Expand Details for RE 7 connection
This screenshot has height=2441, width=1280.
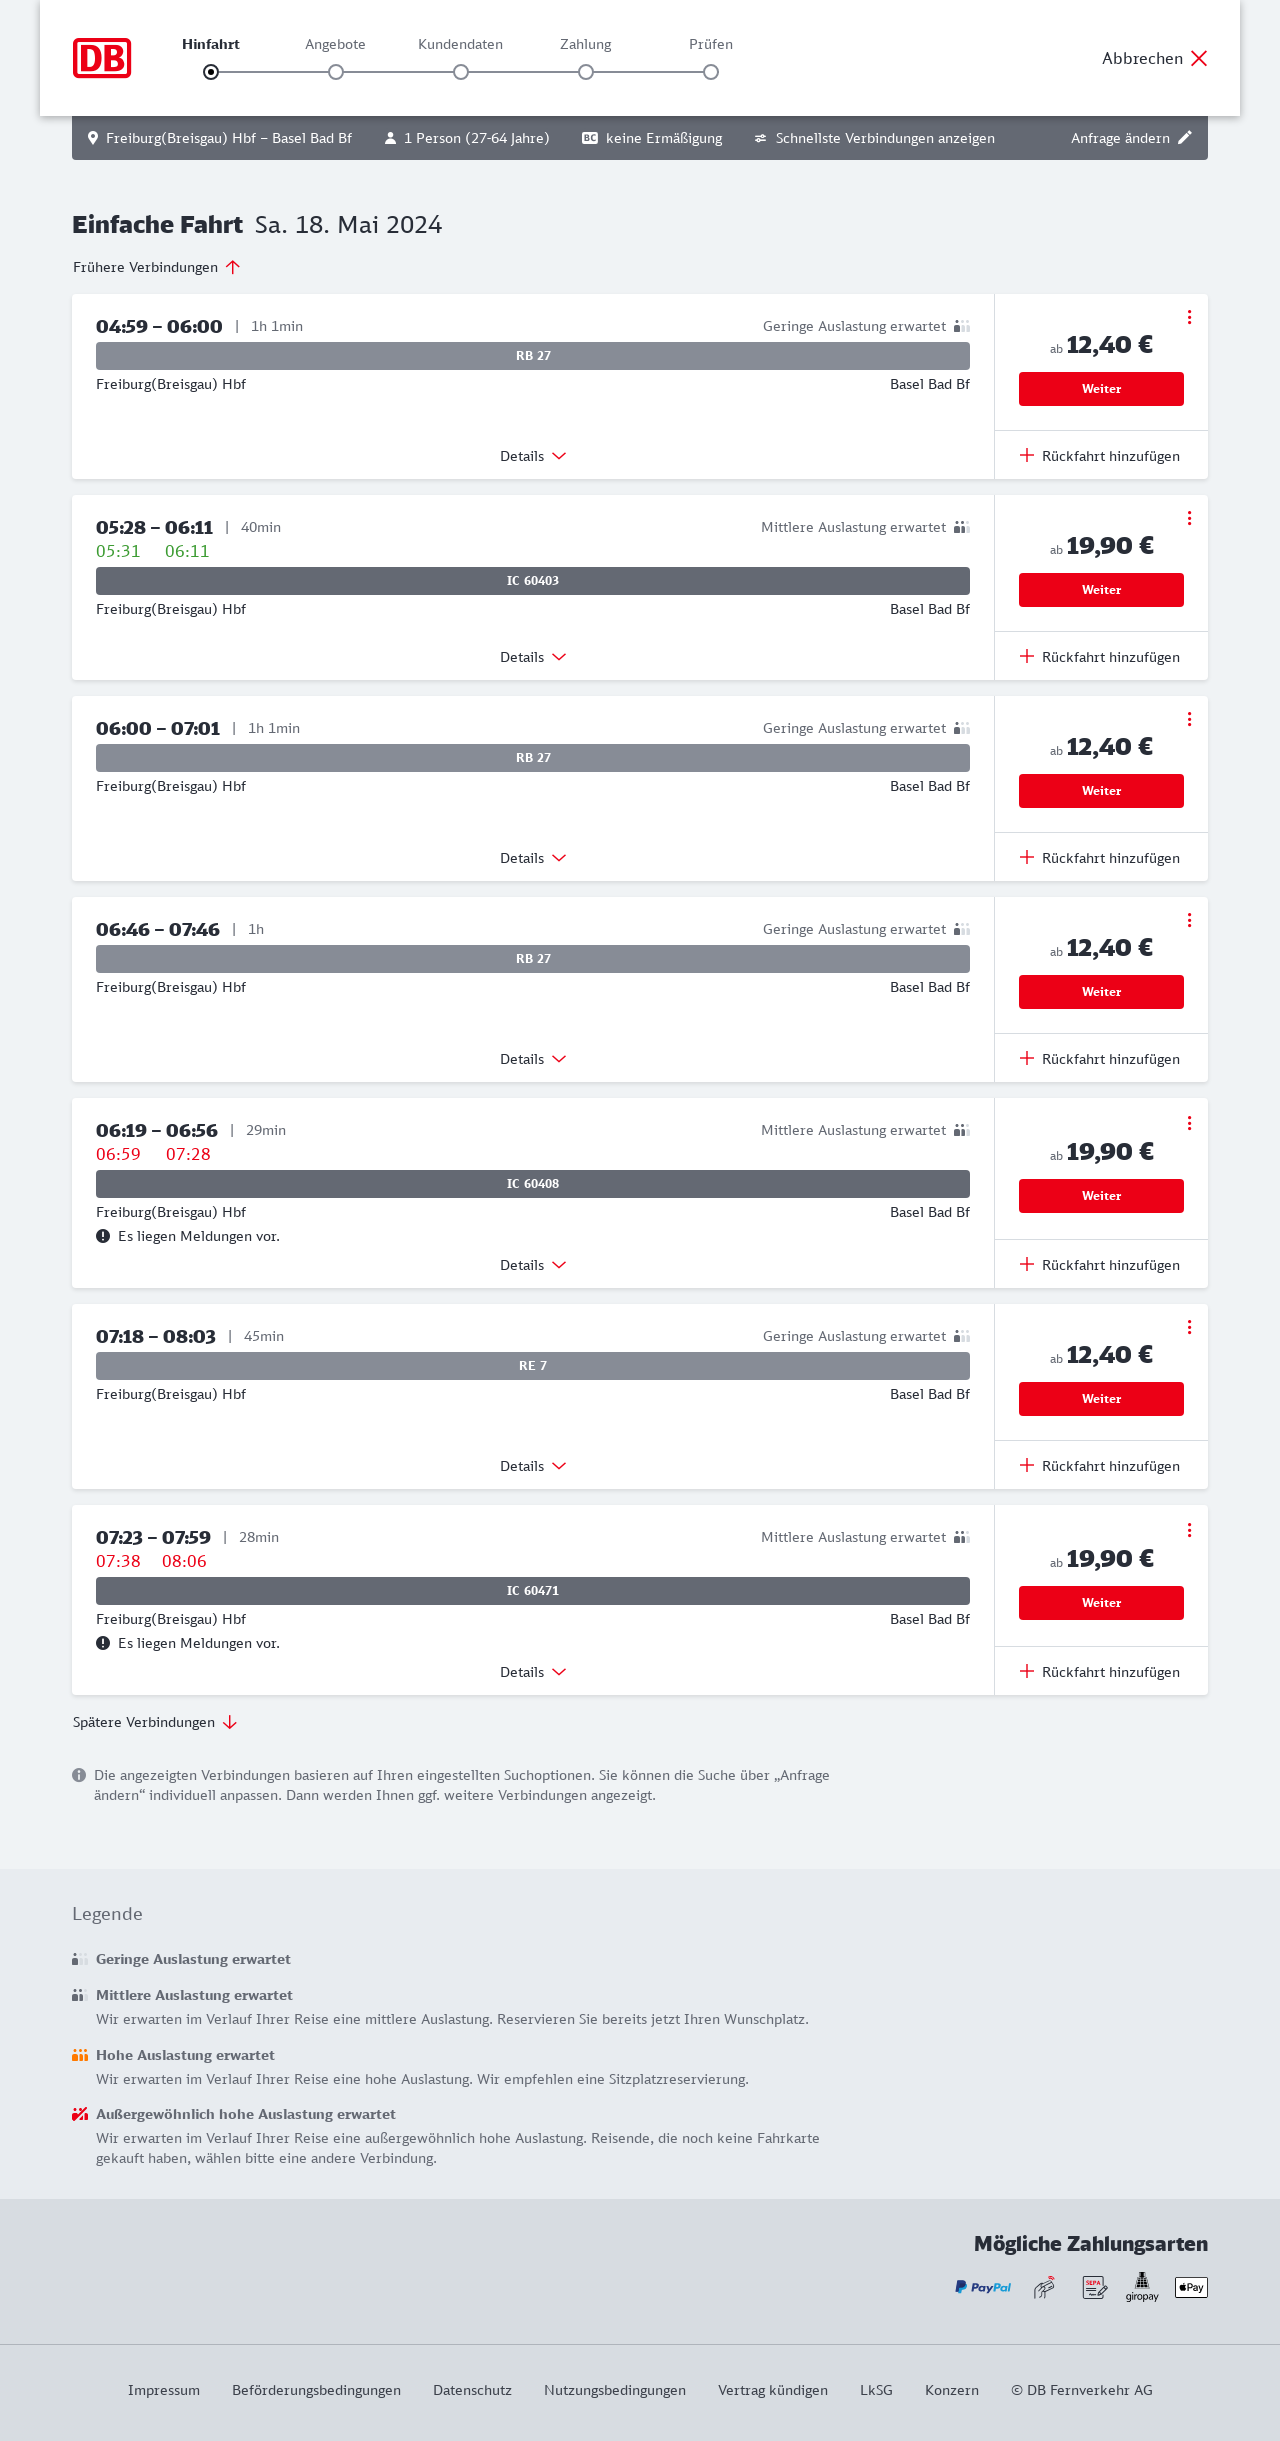[533, 1466]
